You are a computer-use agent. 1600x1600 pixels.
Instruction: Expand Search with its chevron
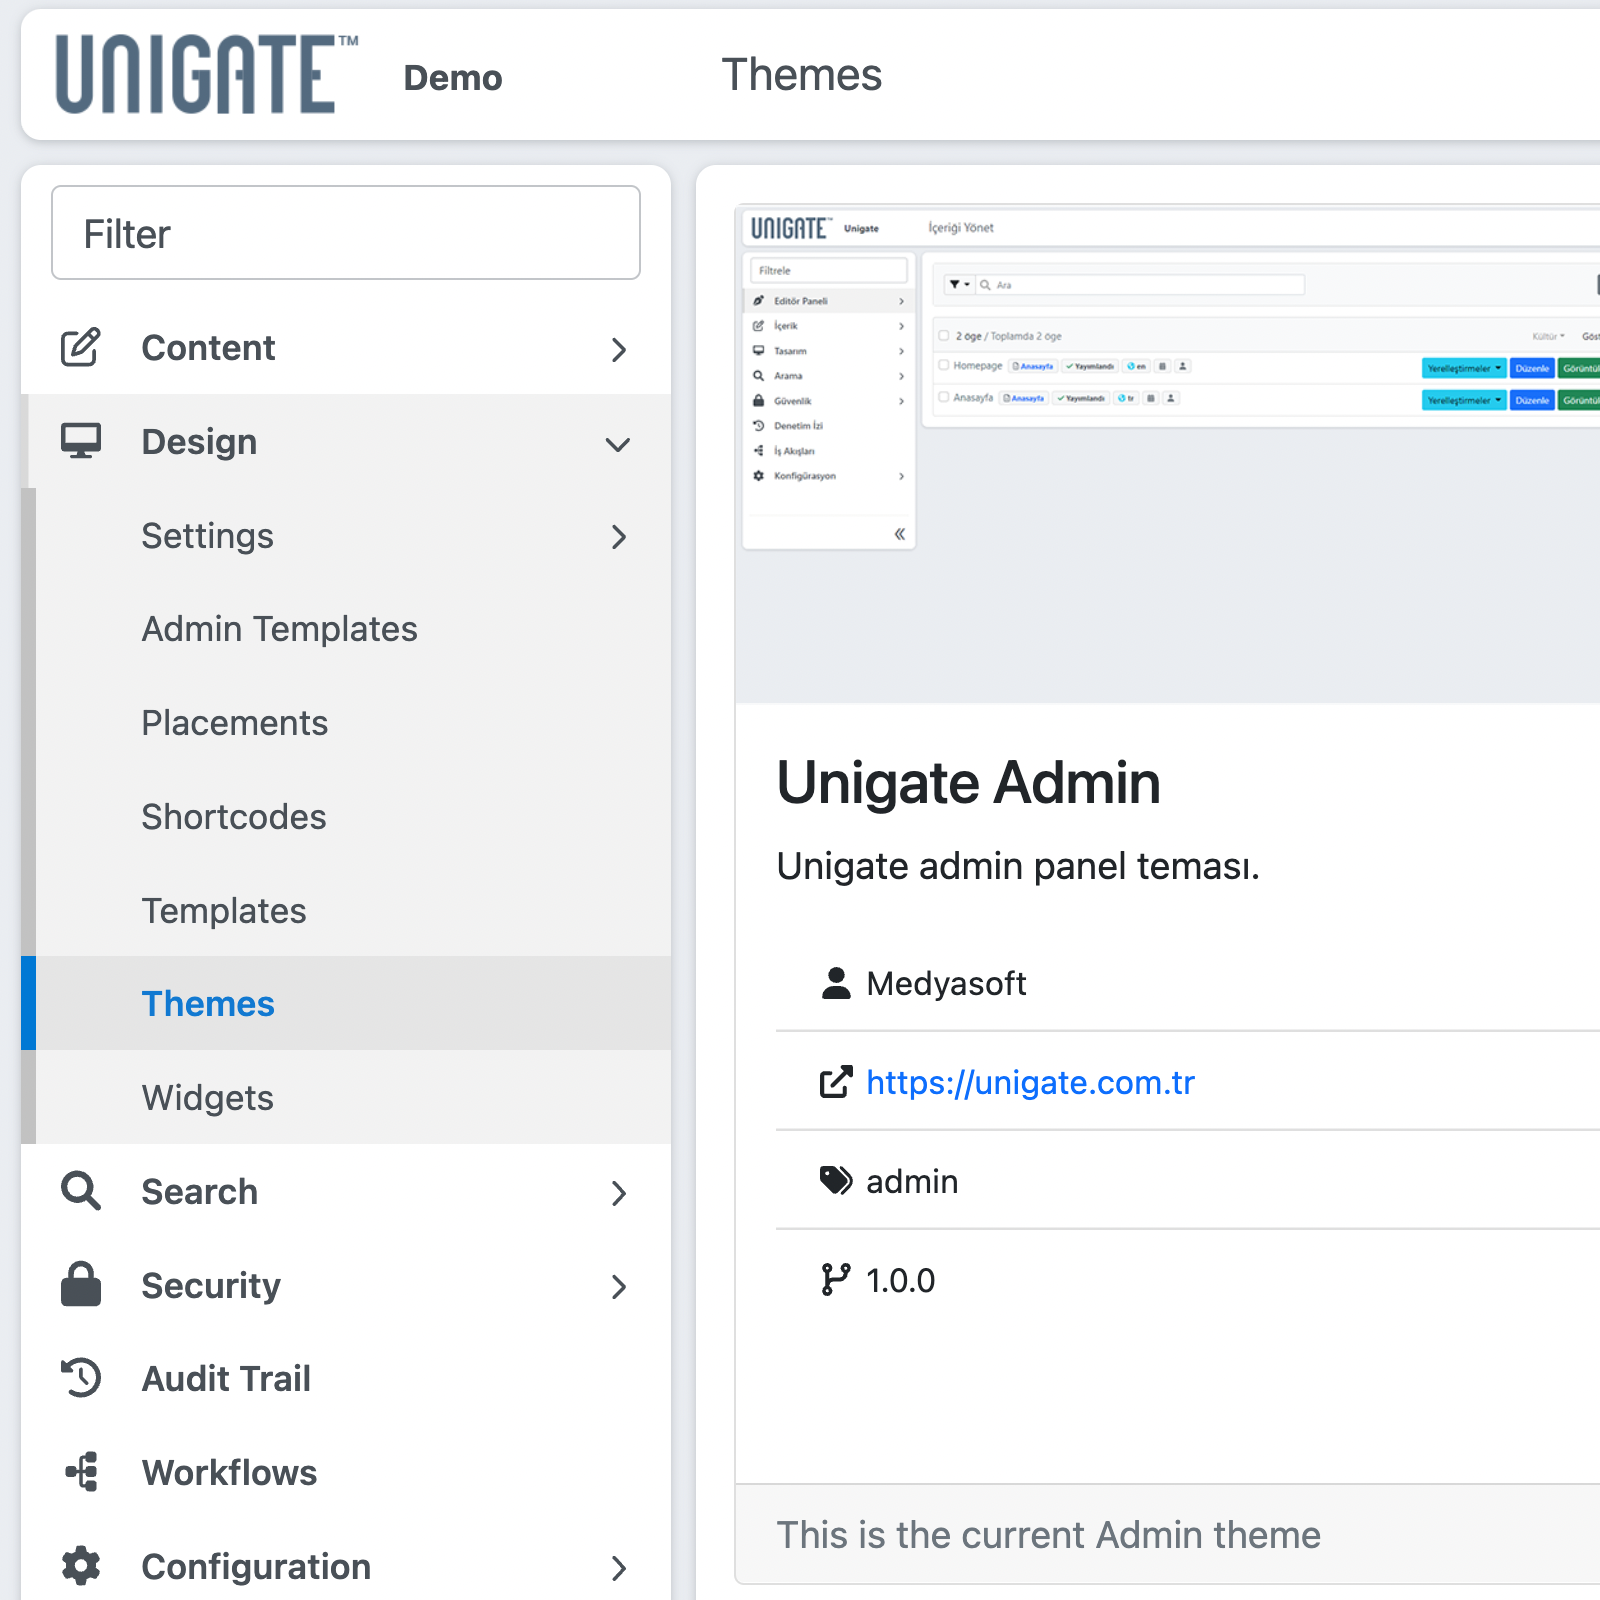619,1193
